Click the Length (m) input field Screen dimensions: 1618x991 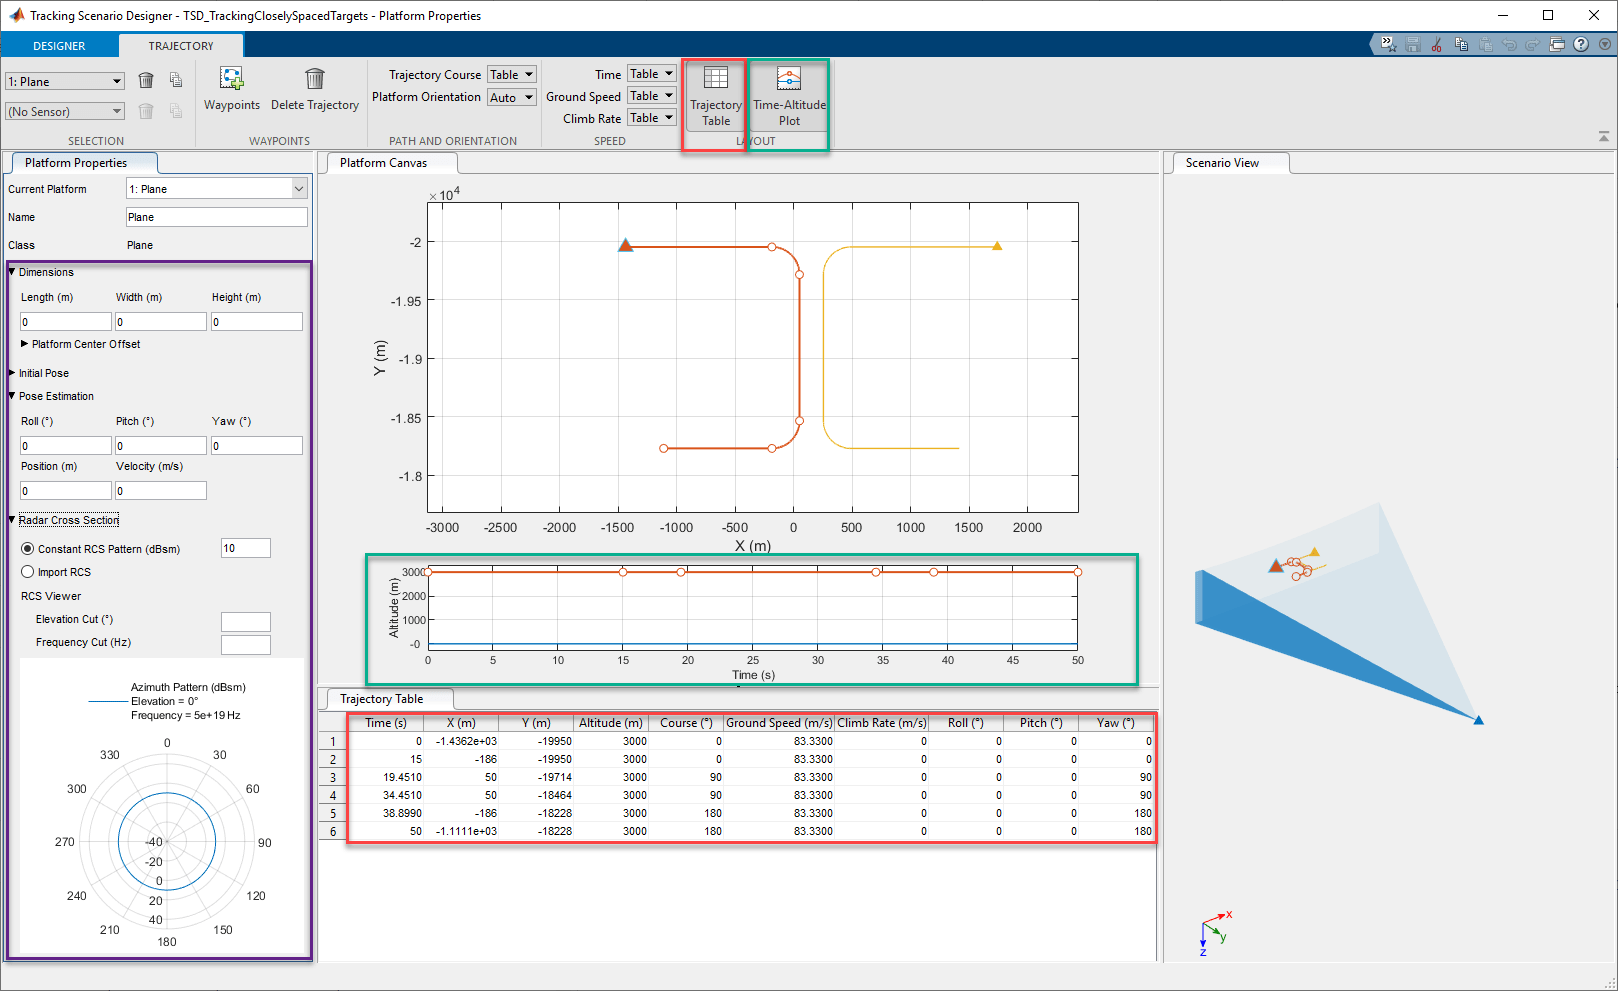tap(66, 321)
